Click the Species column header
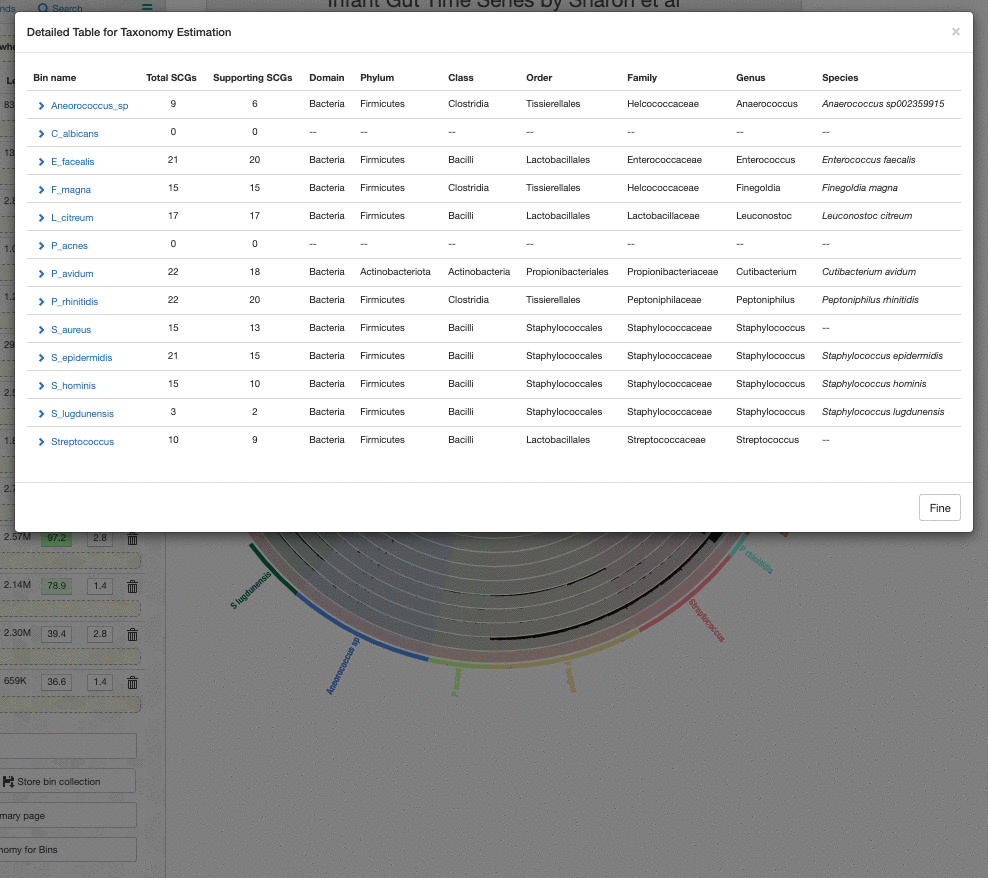Screen dimensions: 988x878 840,78
